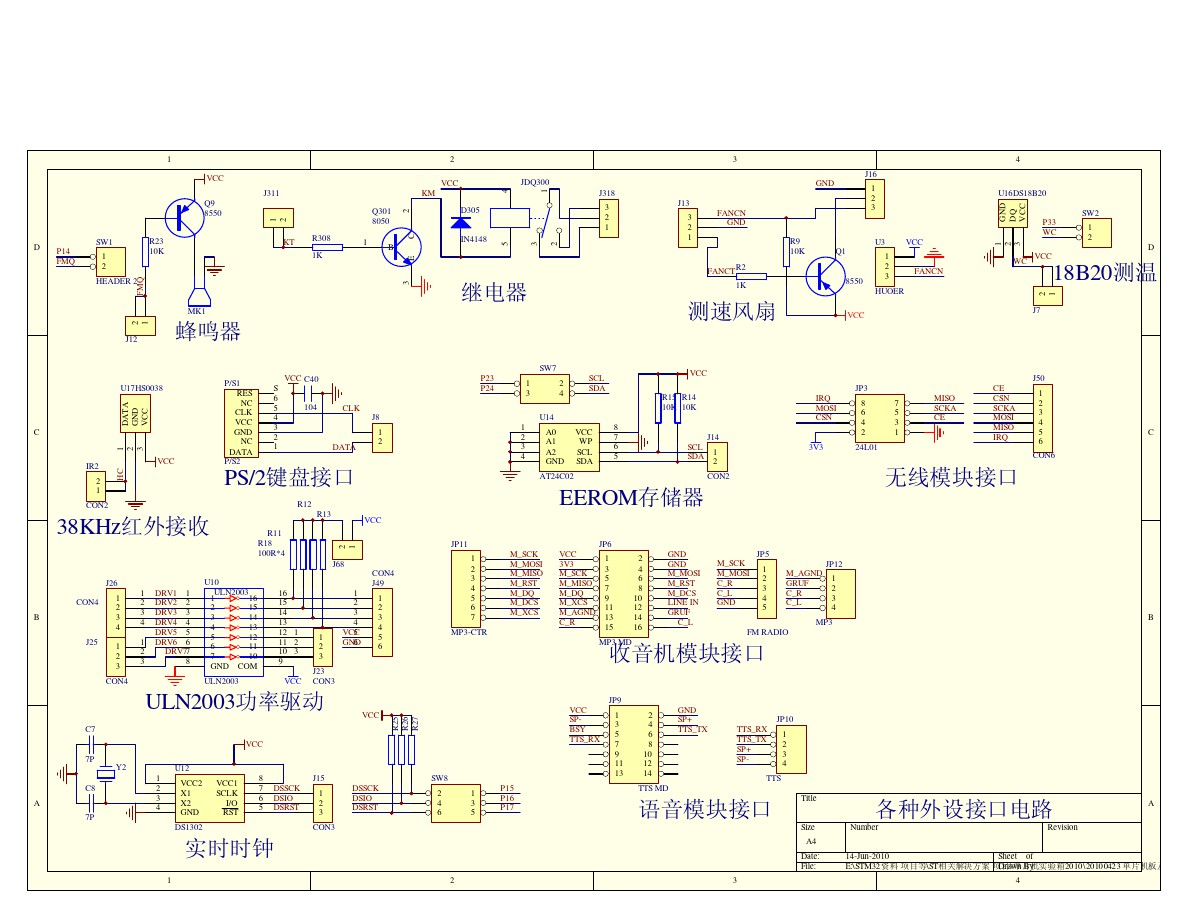
Task: Click the '蜂鸣器' section label
Action: point(208,331)
